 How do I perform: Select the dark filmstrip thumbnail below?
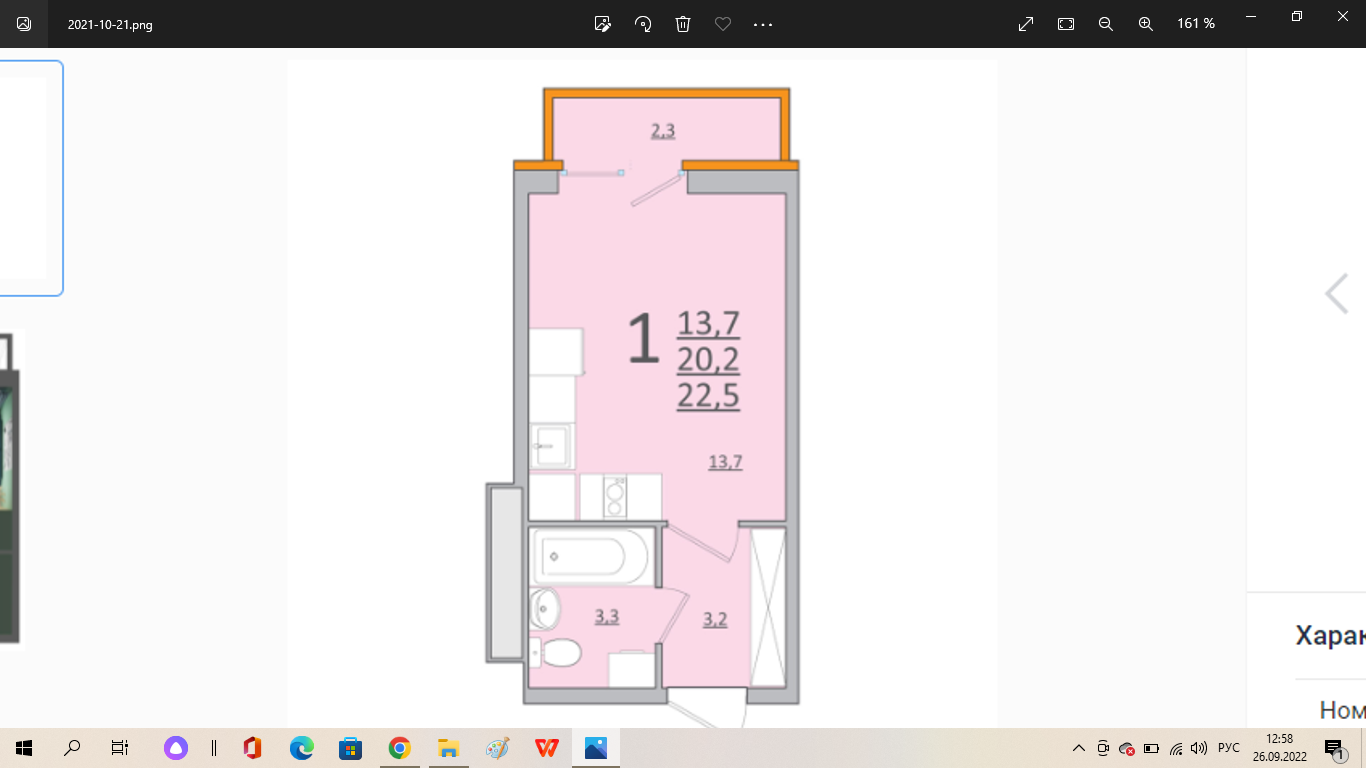tap(10, 490)
